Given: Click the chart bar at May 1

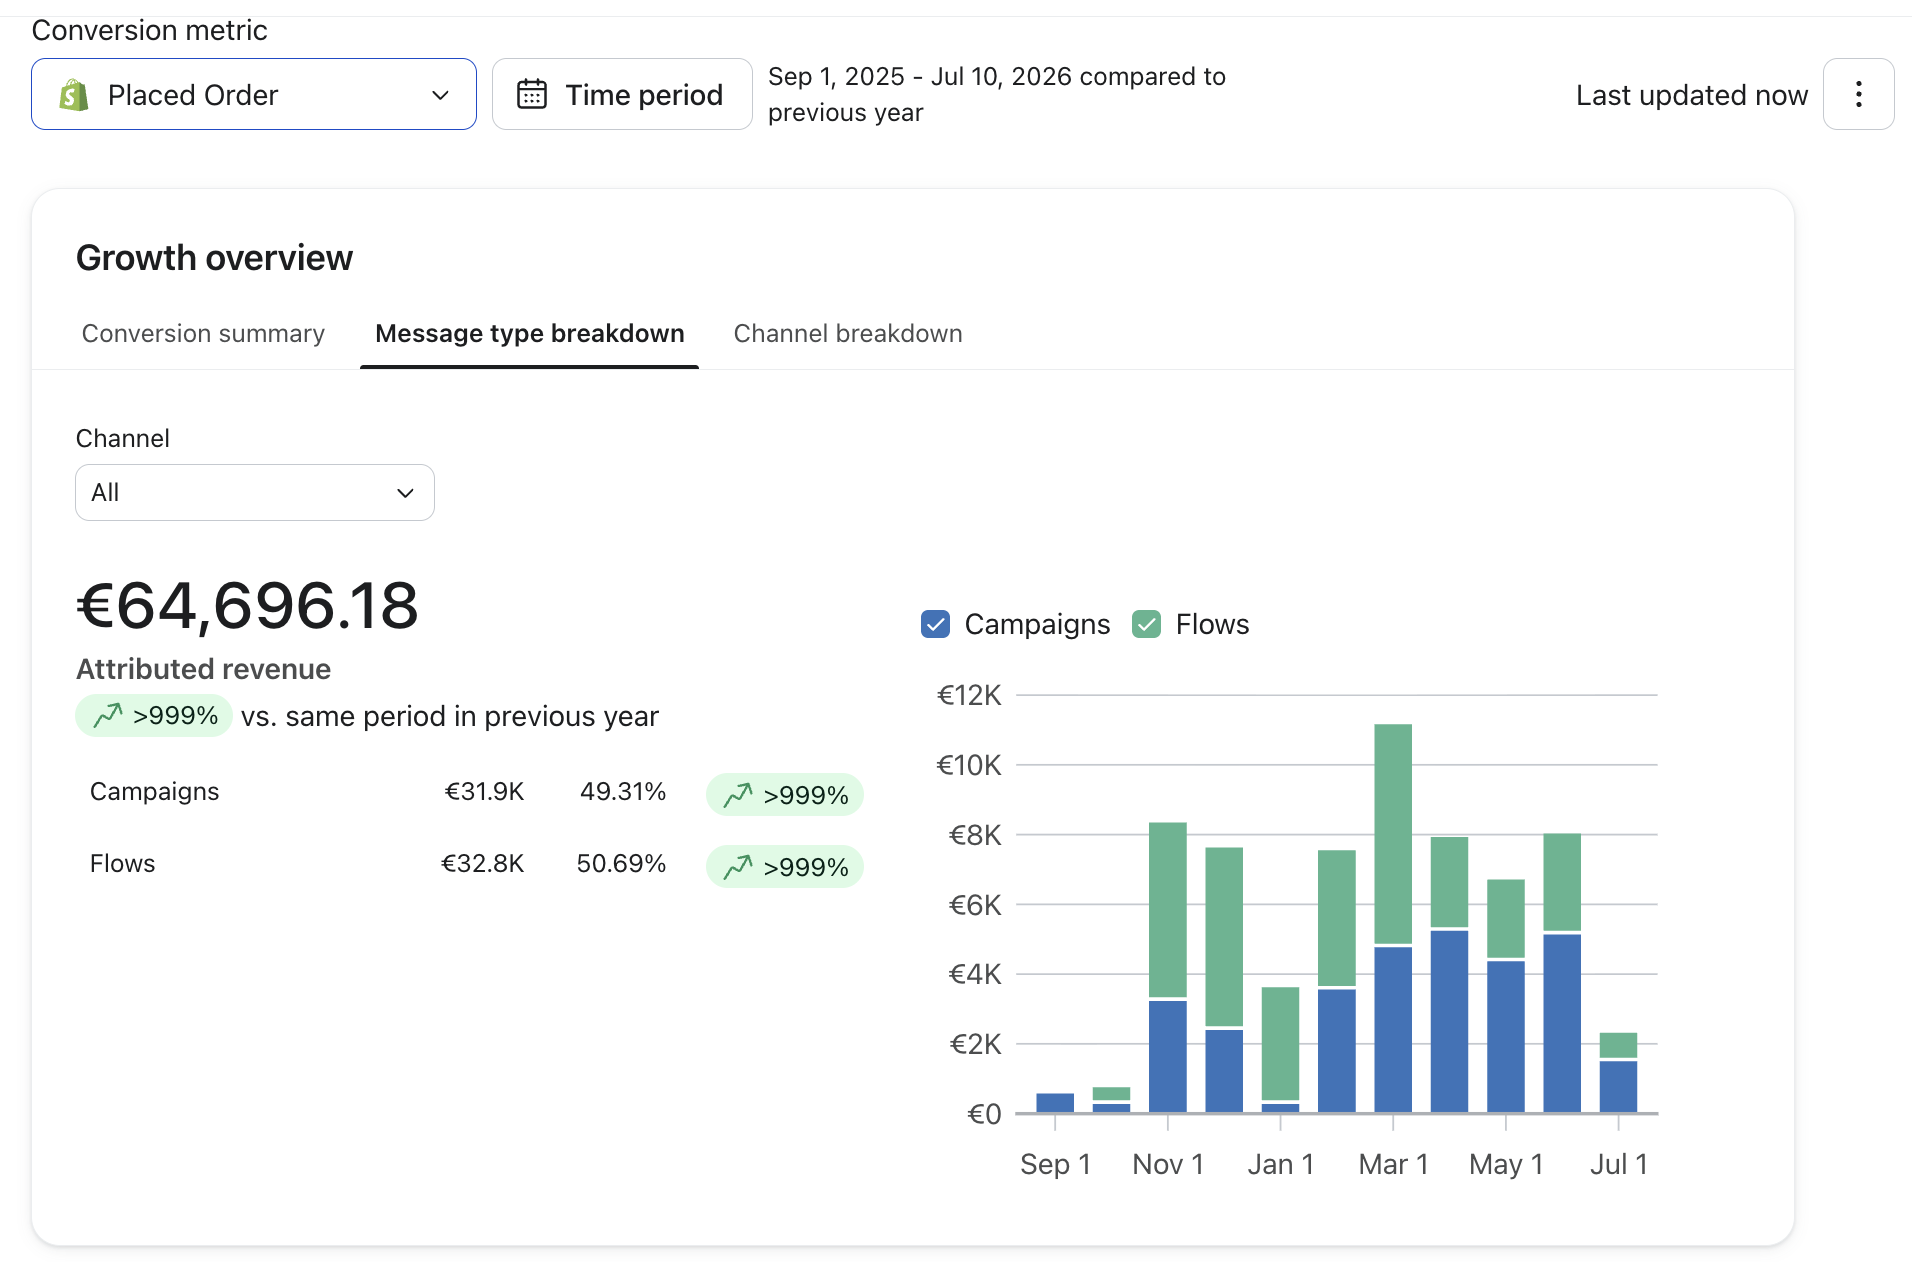Looking at the screenshot, I should (x=1506, y=996).
